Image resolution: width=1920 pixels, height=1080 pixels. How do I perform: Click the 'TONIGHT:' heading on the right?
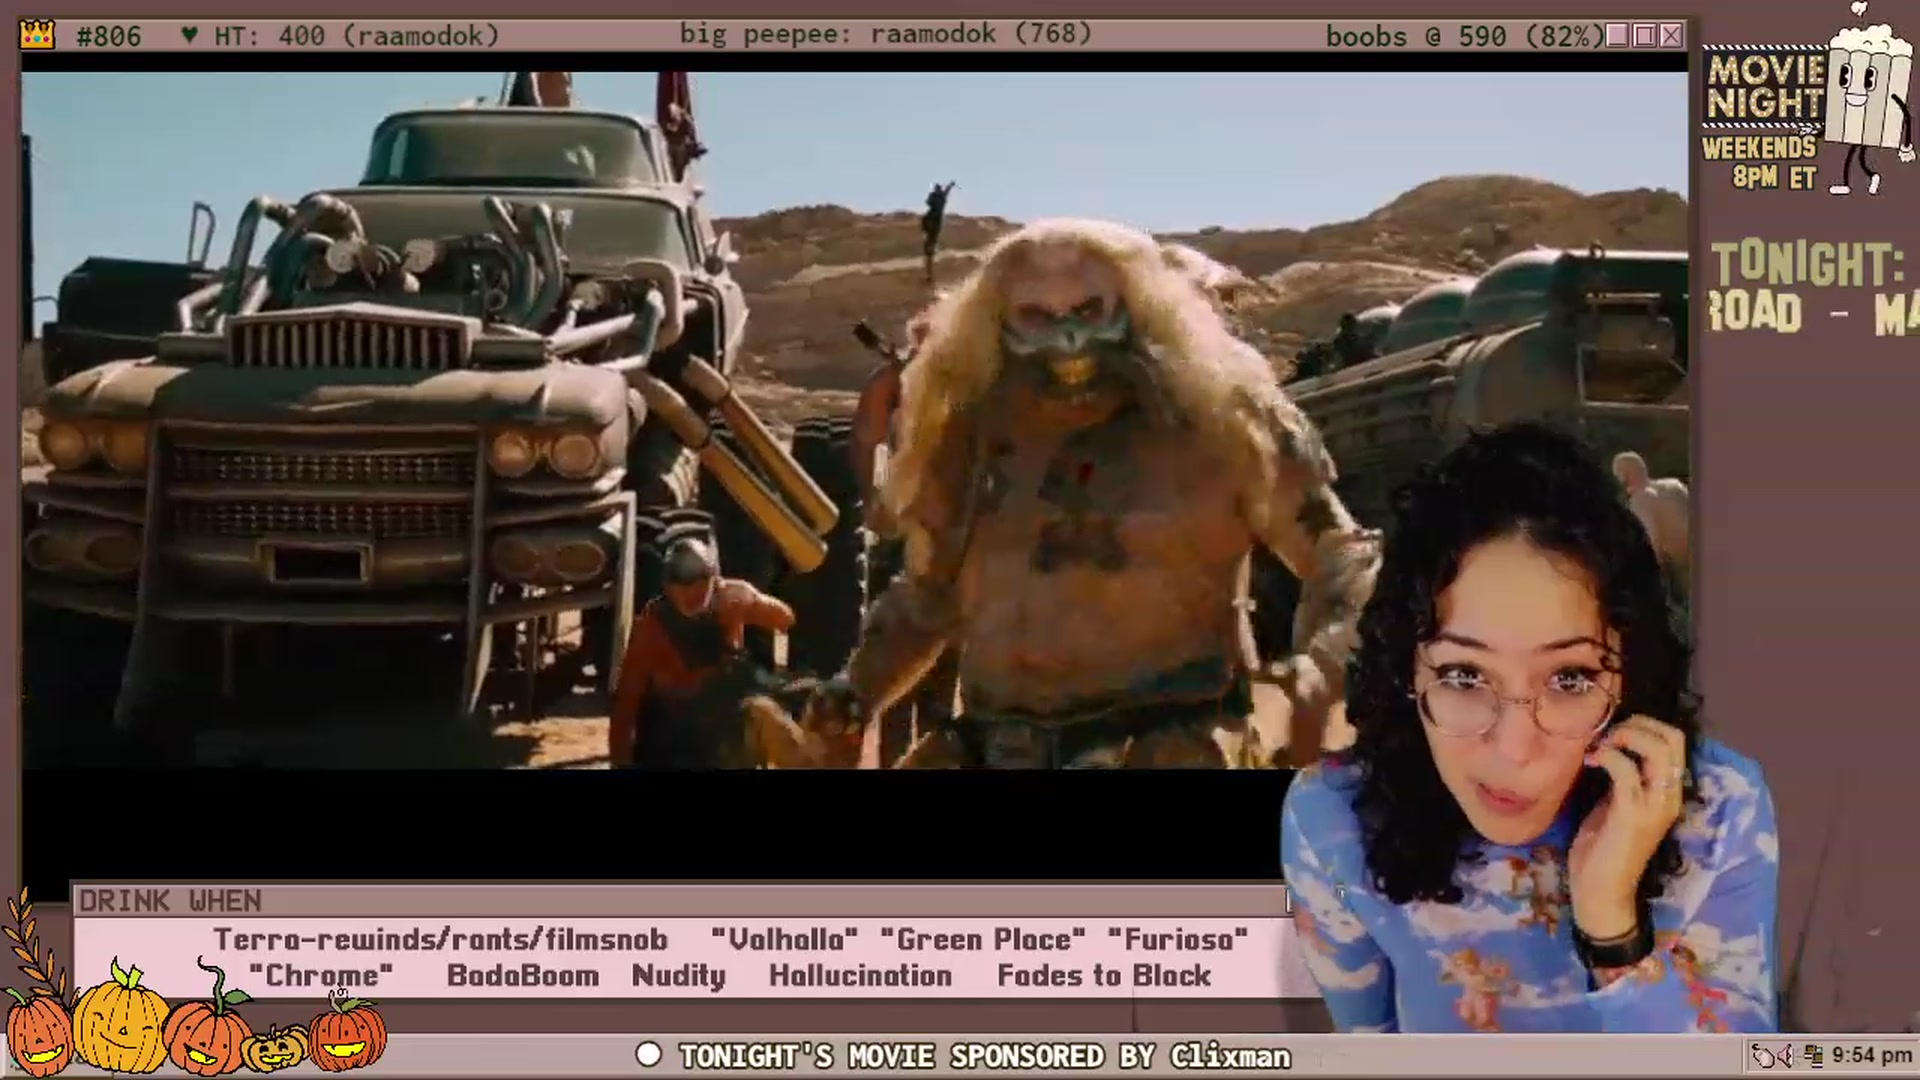[x=1810, y=264]
